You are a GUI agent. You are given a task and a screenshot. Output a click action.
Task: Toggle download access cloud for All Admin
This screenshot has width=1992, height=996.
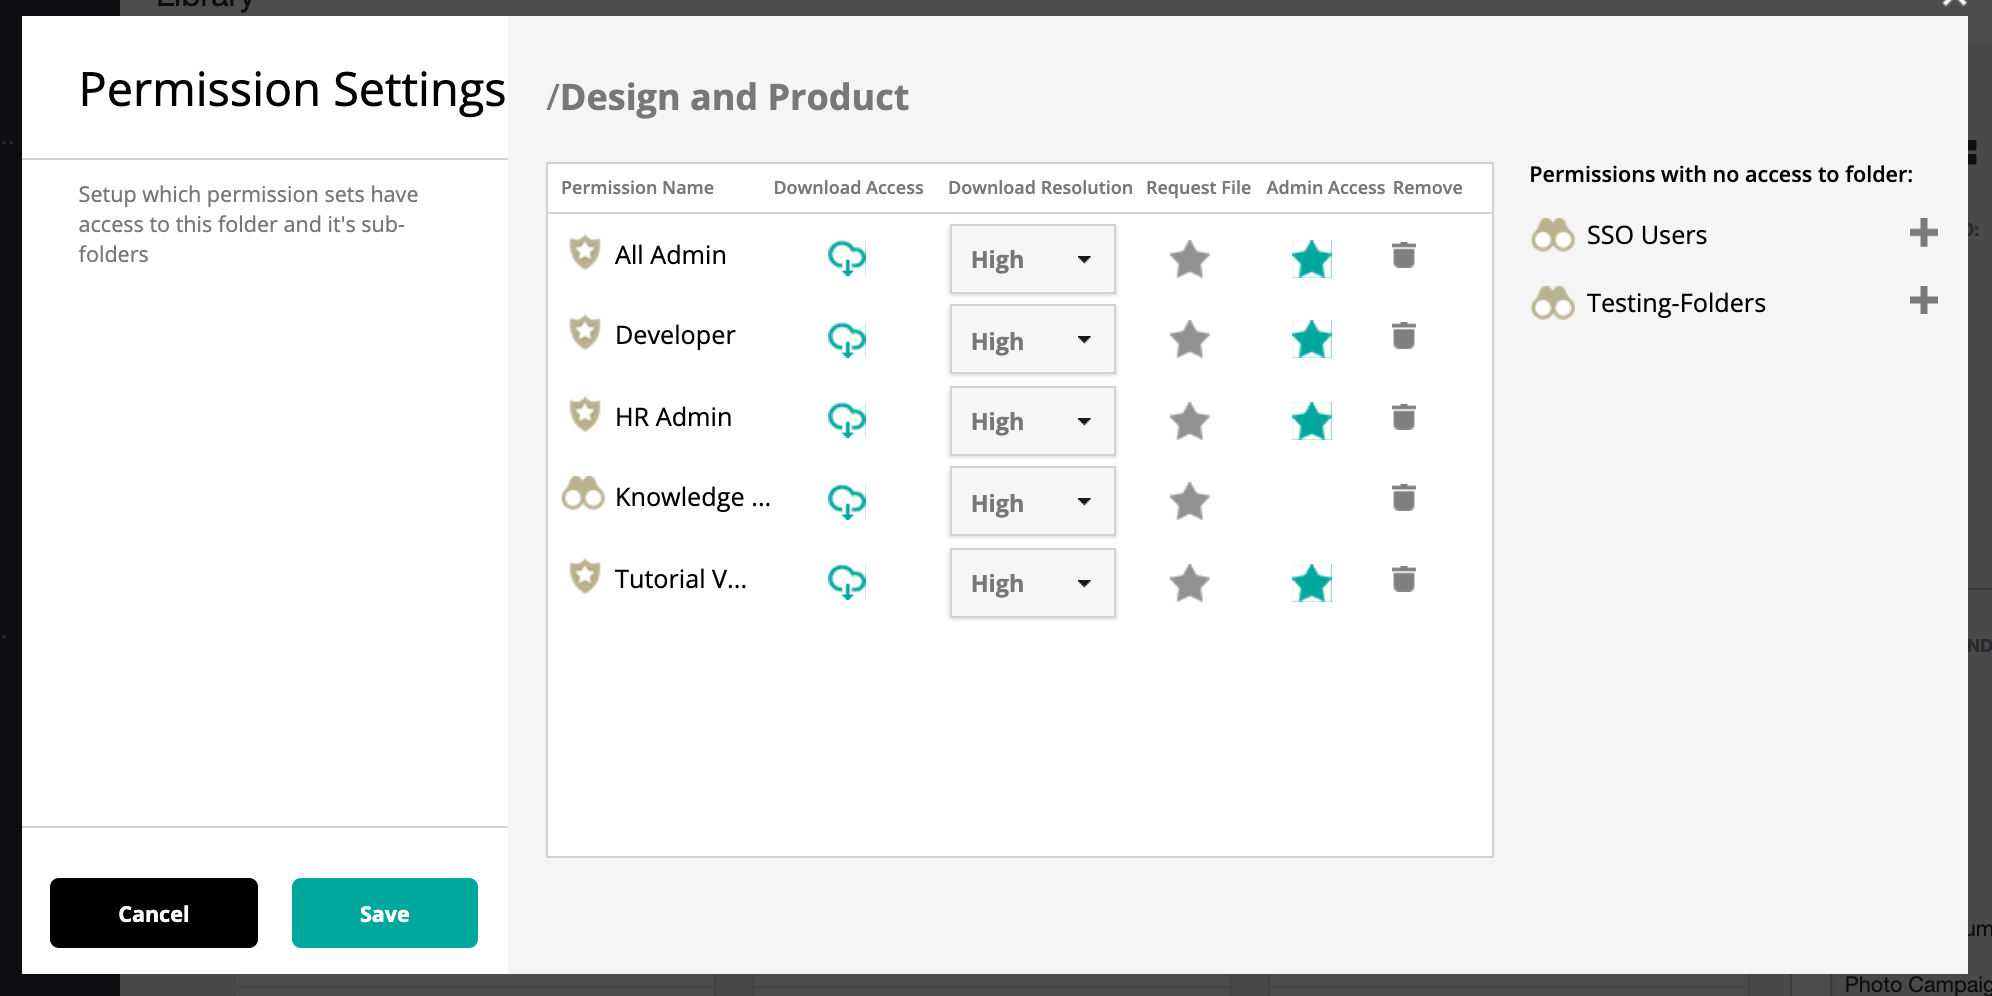(x=846, y=258)
